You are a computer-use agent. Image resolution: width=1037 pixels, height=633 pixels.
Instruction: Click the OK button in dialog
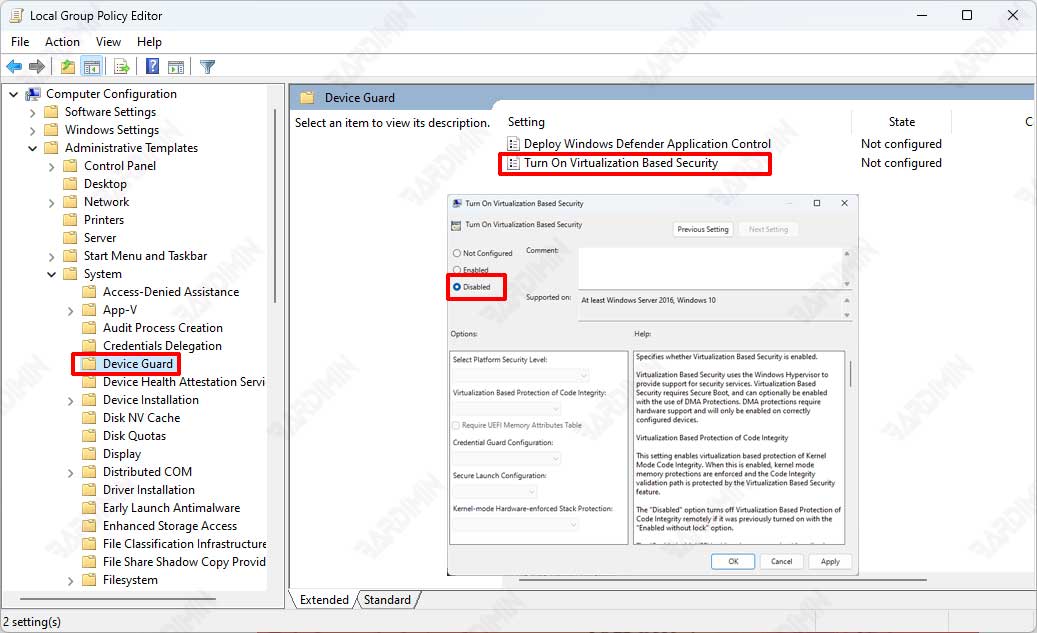733,562
